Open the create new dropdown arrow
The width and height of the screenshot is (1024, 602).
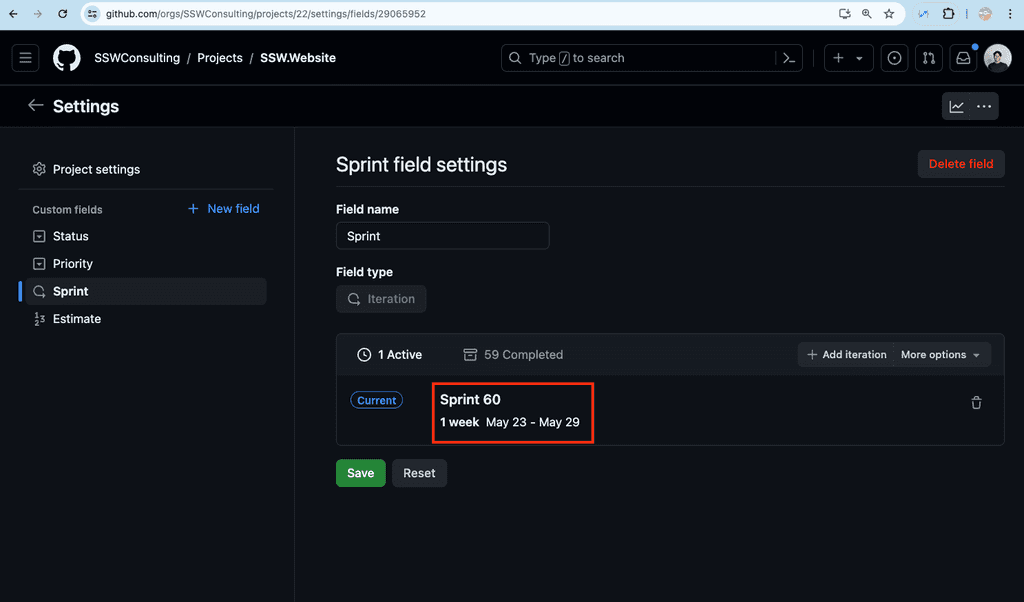[x=860, y=58]
